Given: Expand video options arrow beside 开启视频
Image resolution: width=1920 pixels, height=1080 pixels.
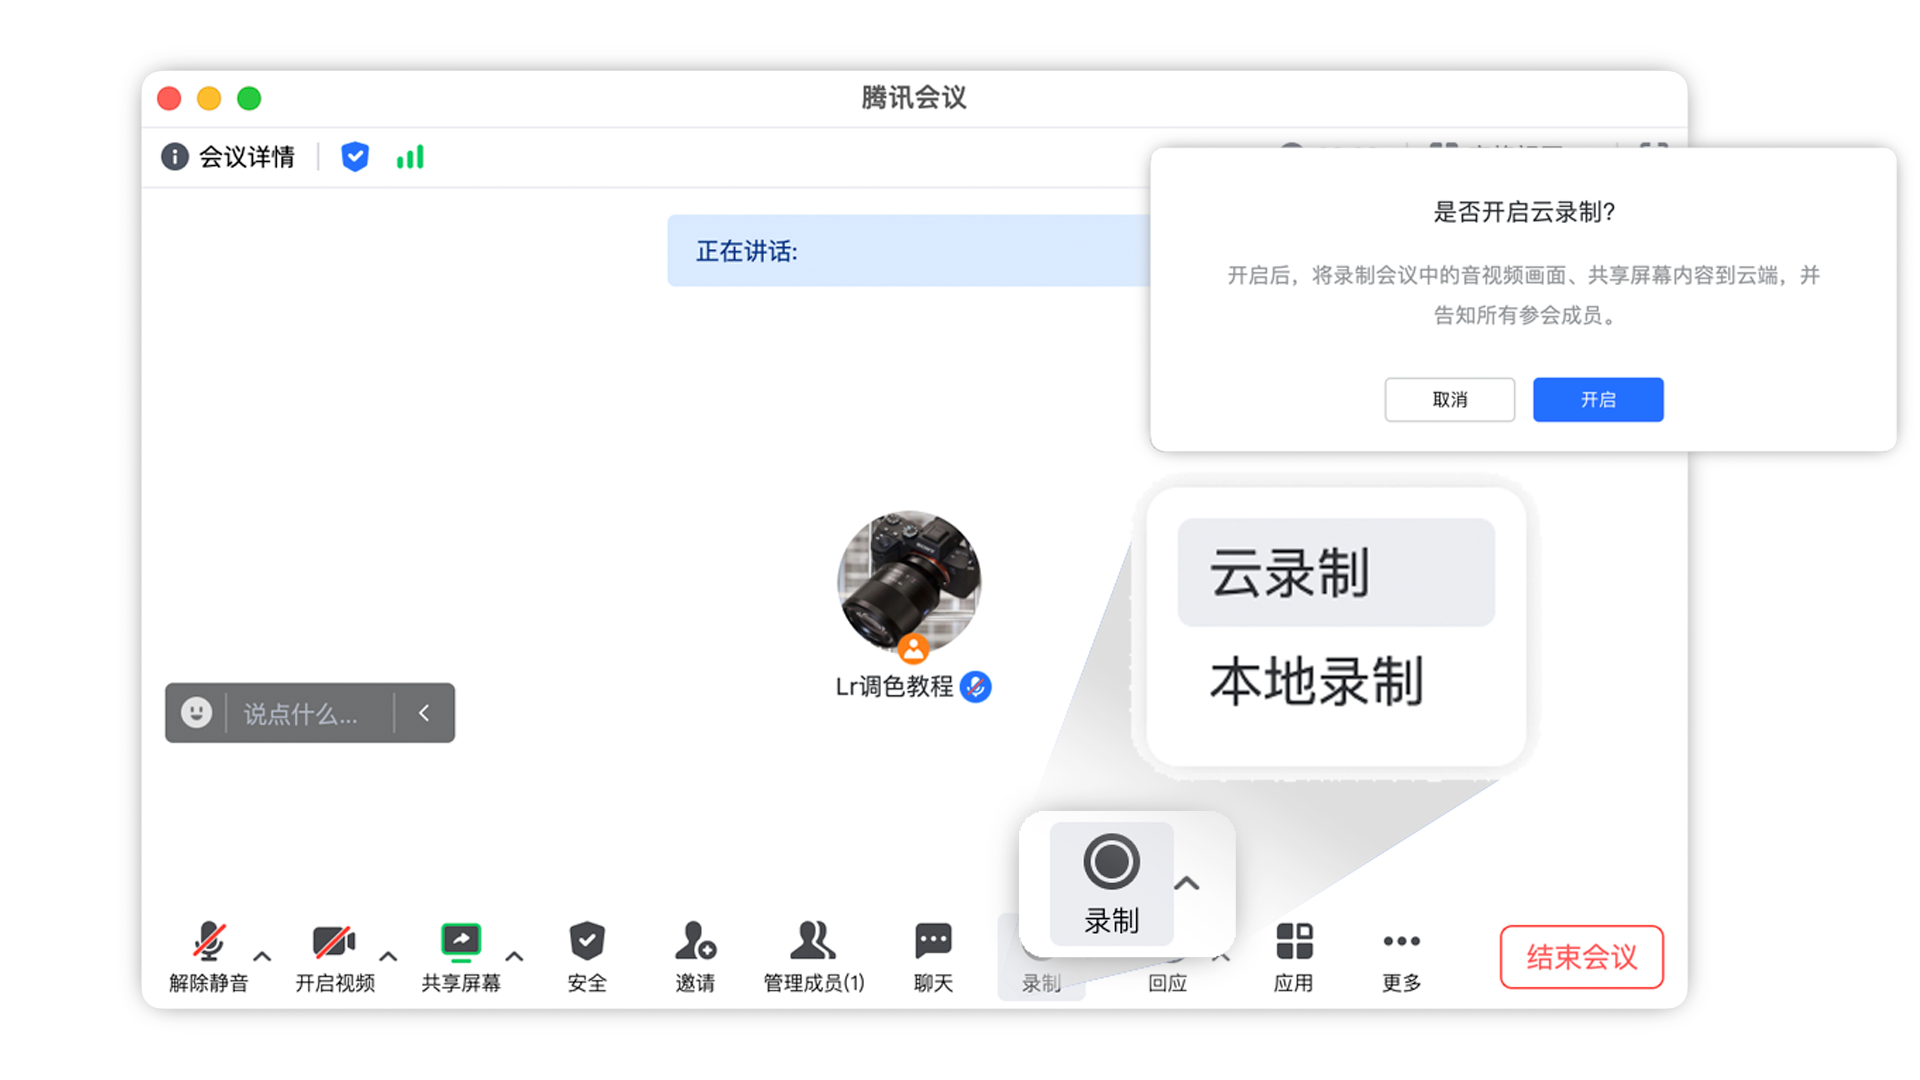Looking at the screenshot, I should pos(388,957).
